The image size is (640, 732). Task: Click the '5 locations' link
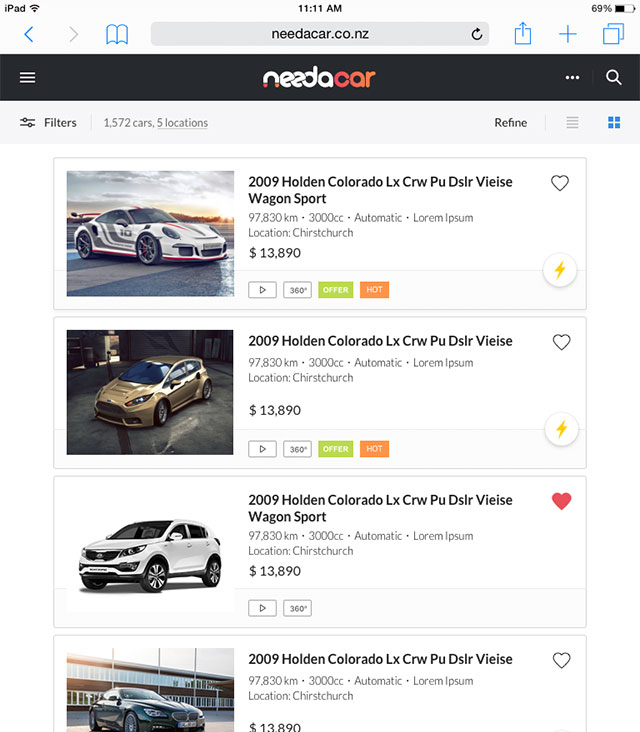coord(182,123)
